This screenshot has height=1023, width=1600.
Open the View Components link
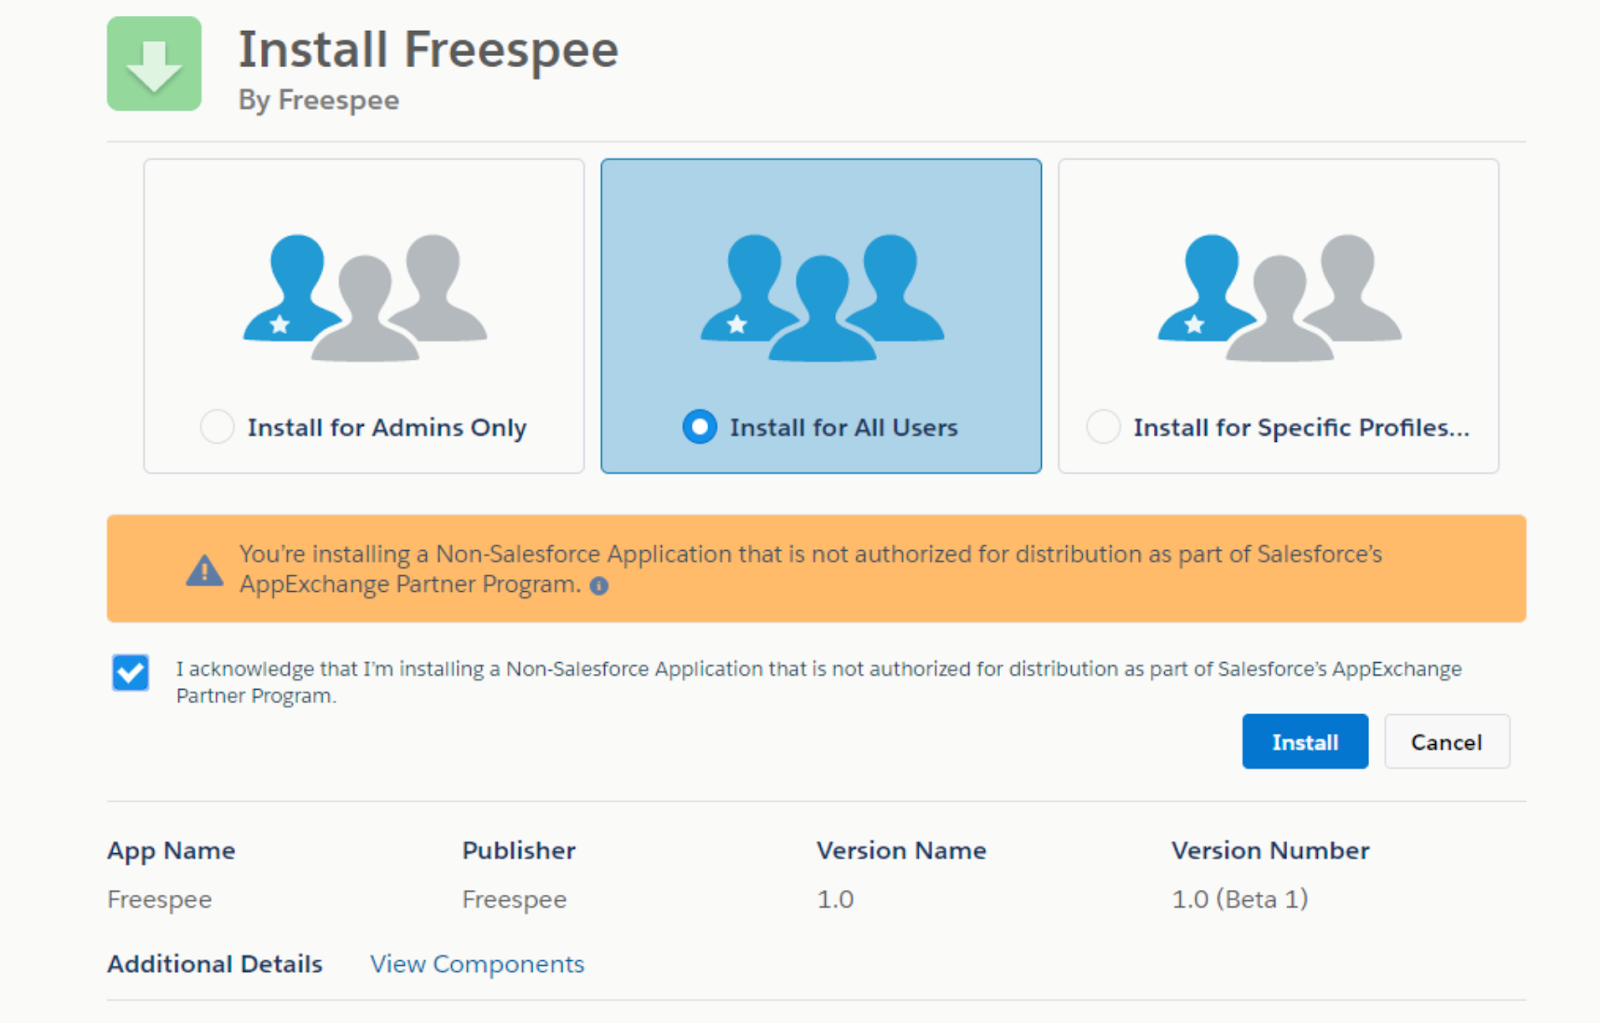pos(477,964)
